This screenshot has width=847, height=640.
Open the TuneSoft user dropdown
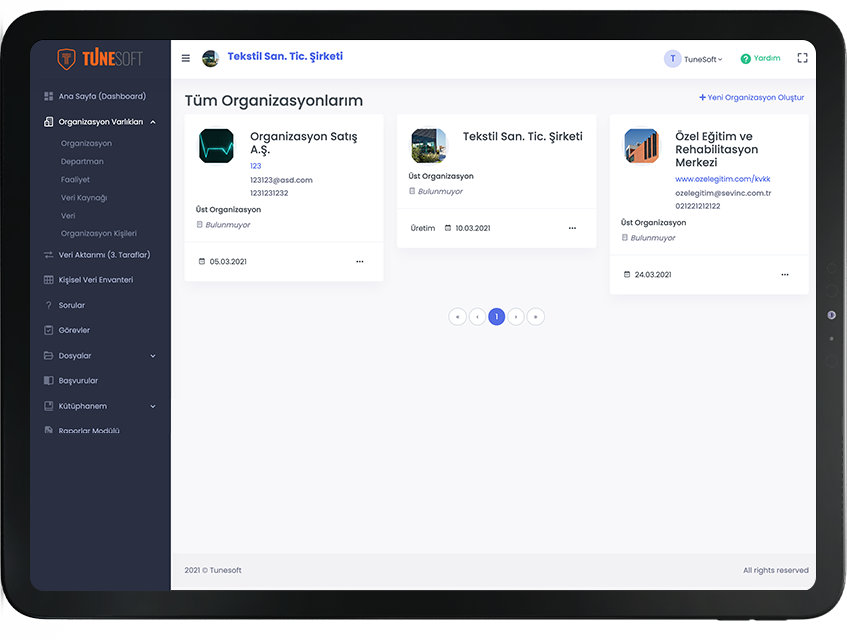pos(703,59)
